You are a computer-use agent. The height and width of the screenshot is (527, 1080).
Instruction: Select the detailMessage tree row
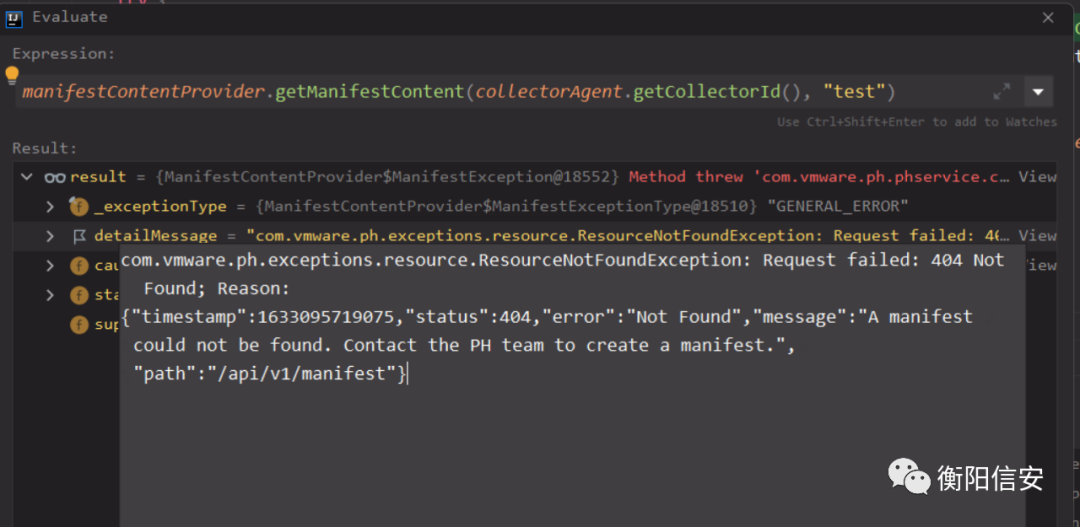534,236
